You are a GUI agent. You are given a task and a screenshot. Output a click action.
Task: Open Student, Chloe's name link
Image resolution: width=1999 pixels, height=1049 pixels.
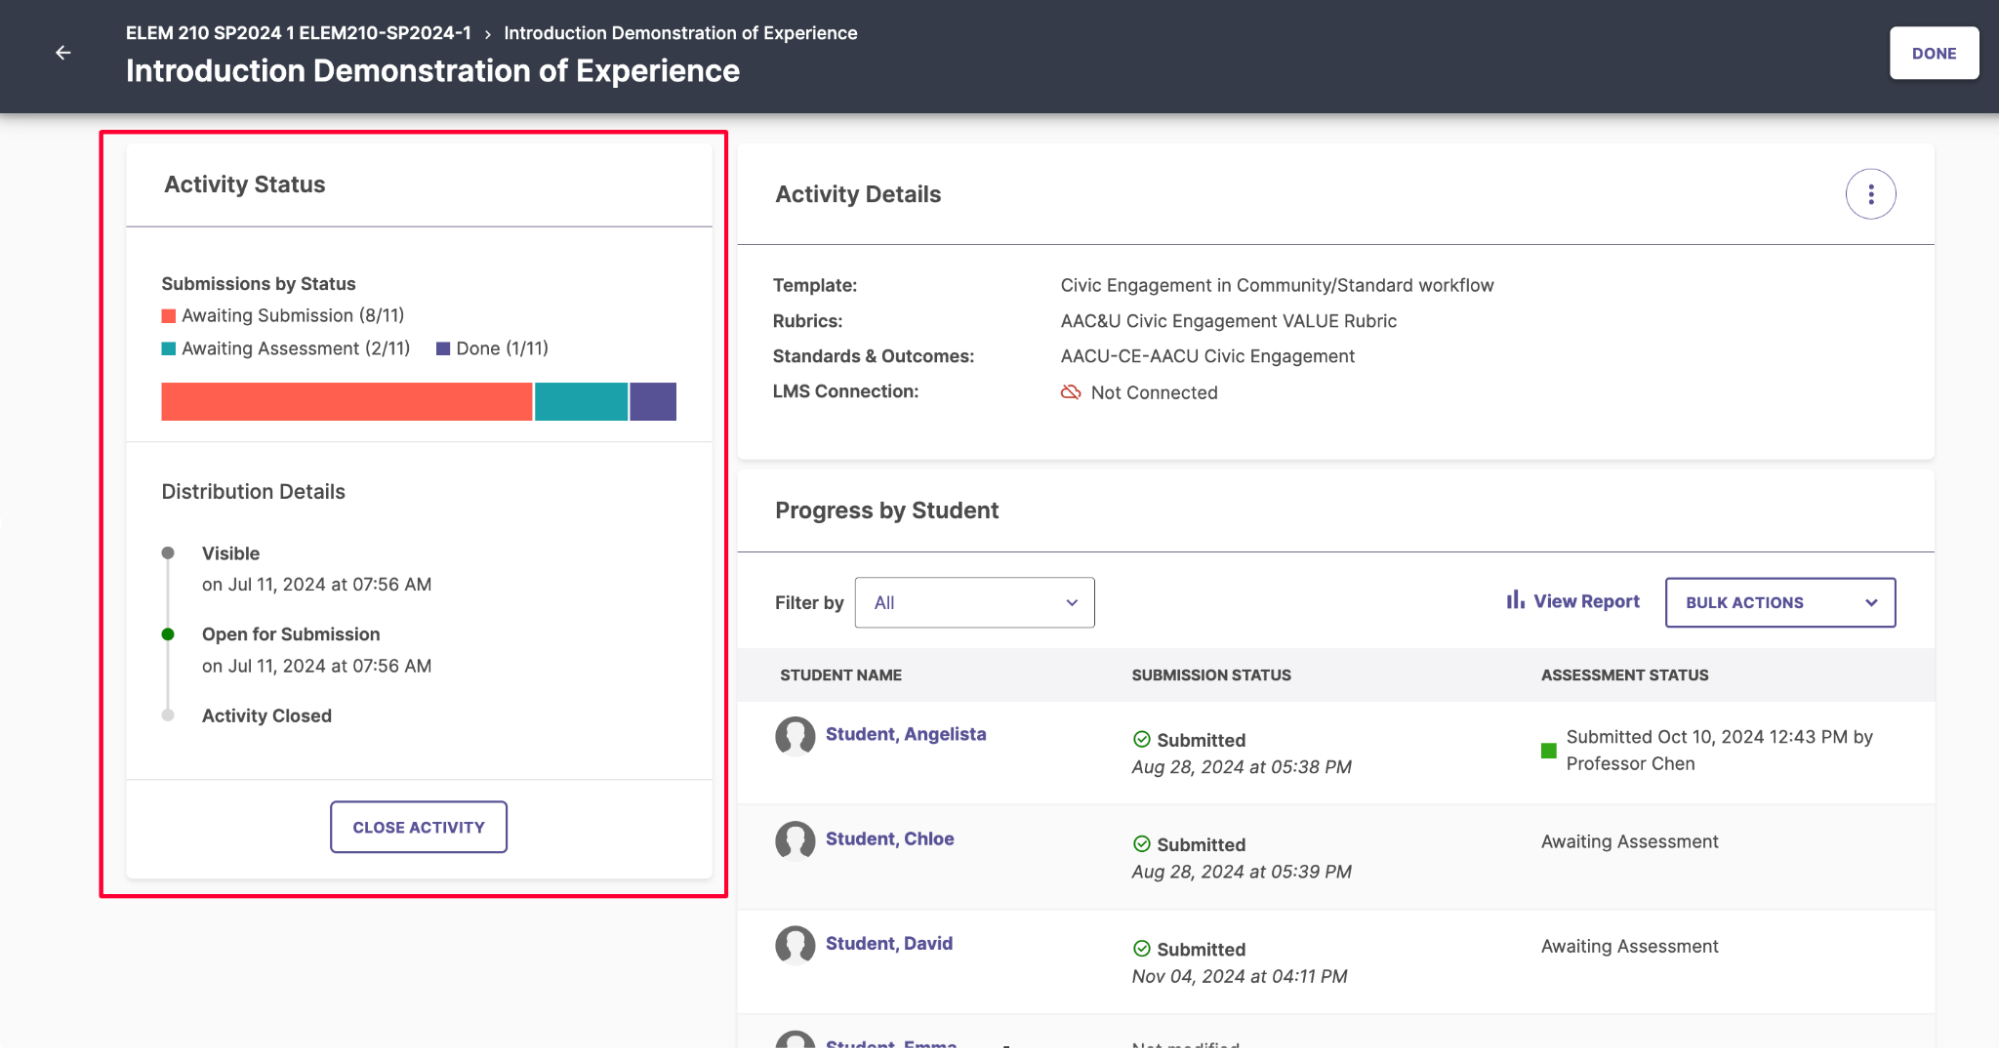click(889, 838)
